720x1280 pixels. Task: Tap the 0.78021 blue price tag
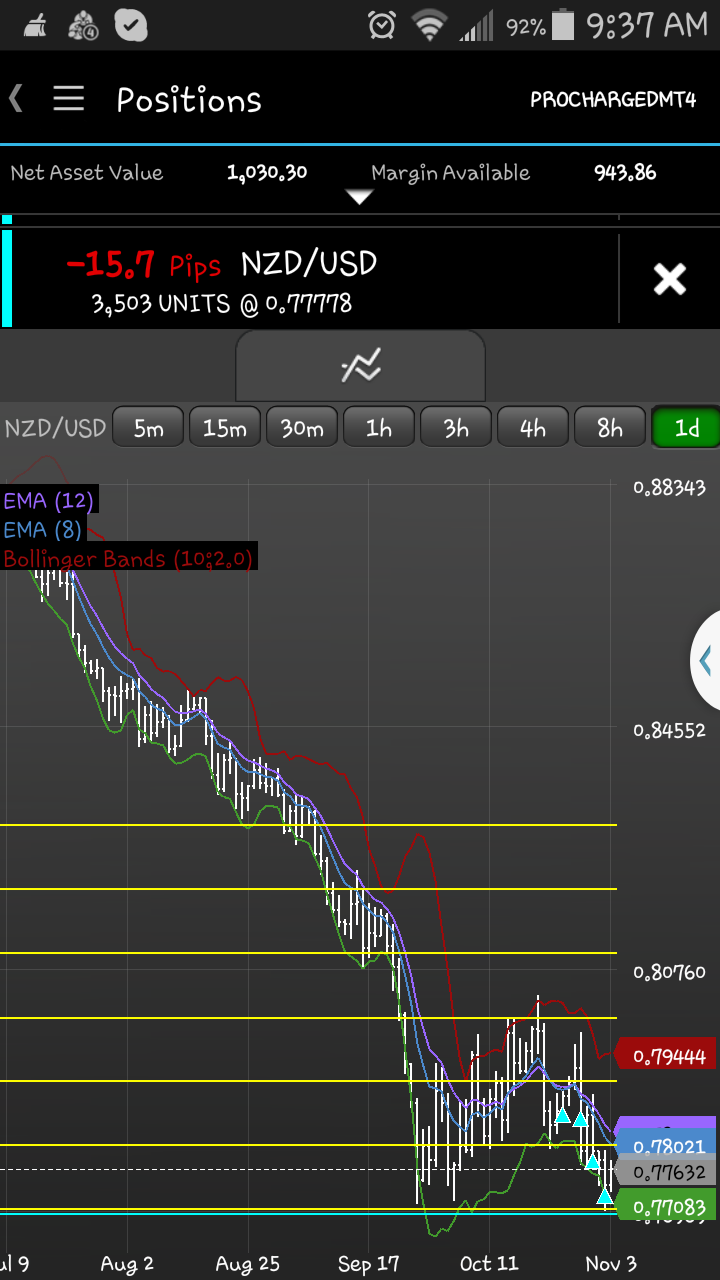[667, 1146]
